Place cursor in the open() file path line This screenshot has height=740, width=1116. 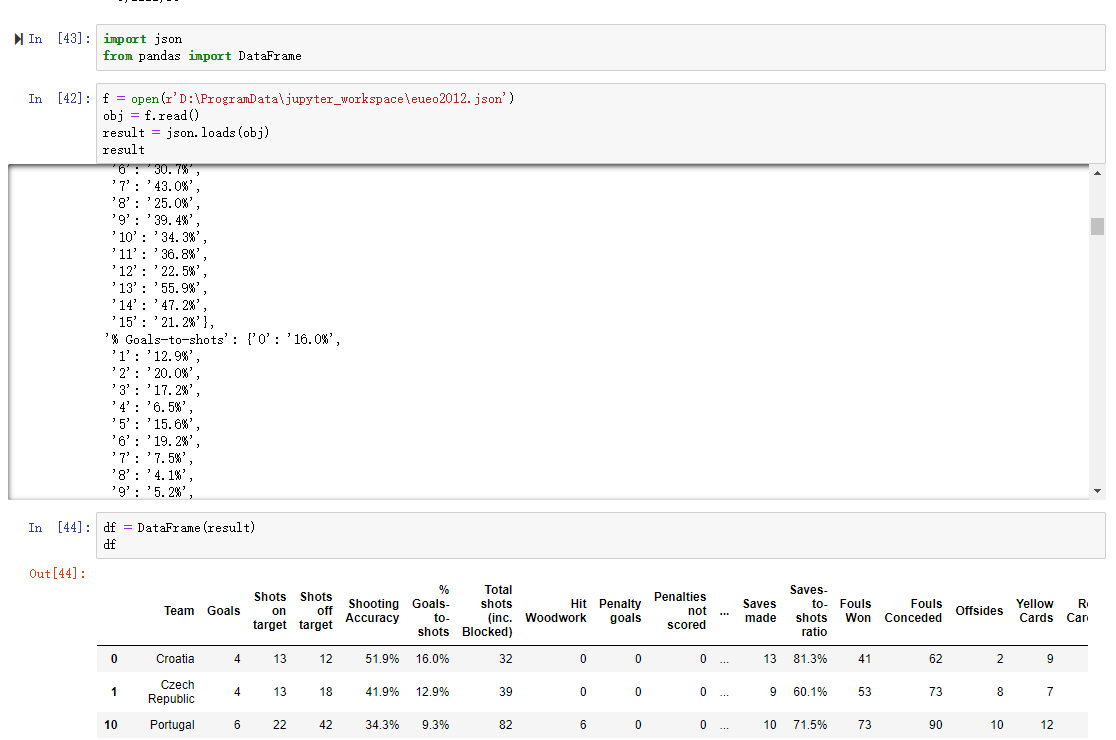point(308,99)
